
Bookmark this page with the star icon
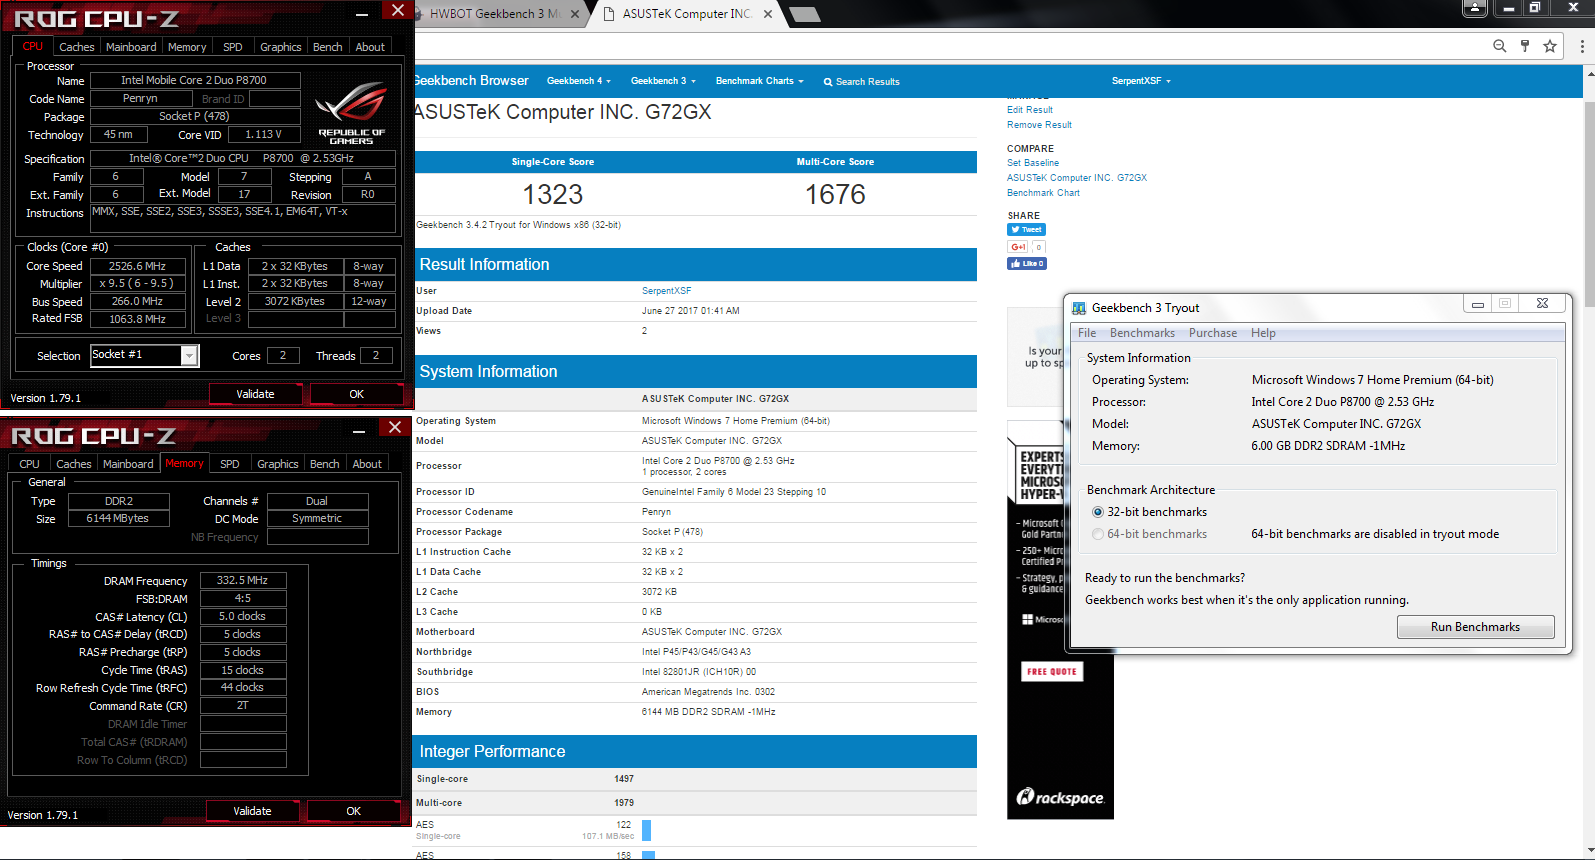(x=1550, y=46)
